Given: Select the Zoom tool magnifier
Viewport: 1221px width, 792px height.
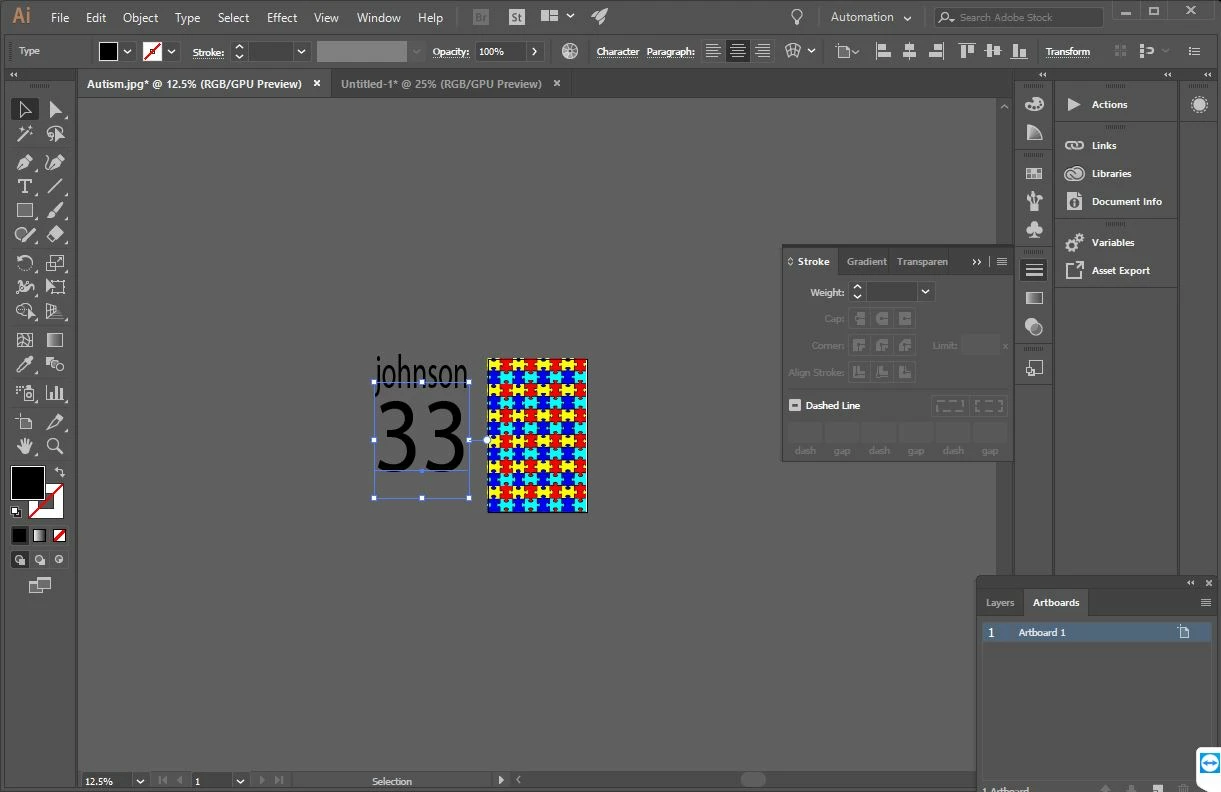Looking at the screenshot, I should [56, 446].
